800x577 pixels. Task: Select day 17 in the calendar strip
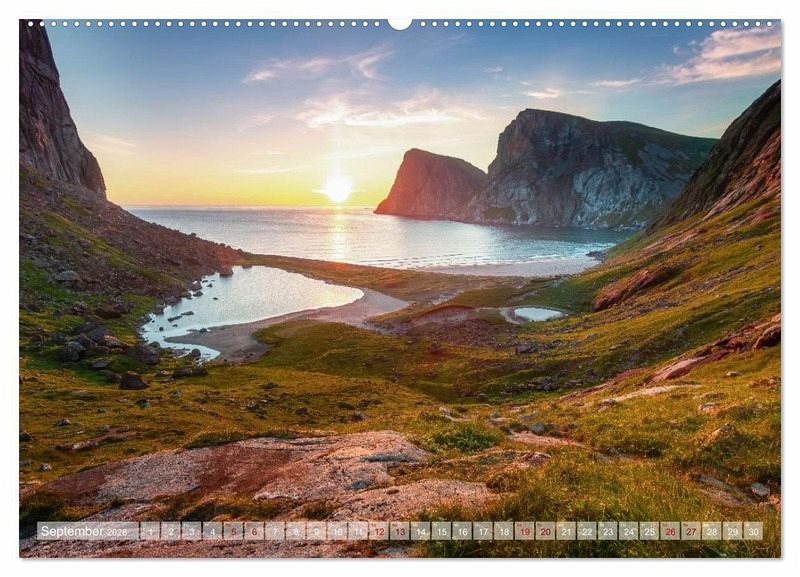483,531
